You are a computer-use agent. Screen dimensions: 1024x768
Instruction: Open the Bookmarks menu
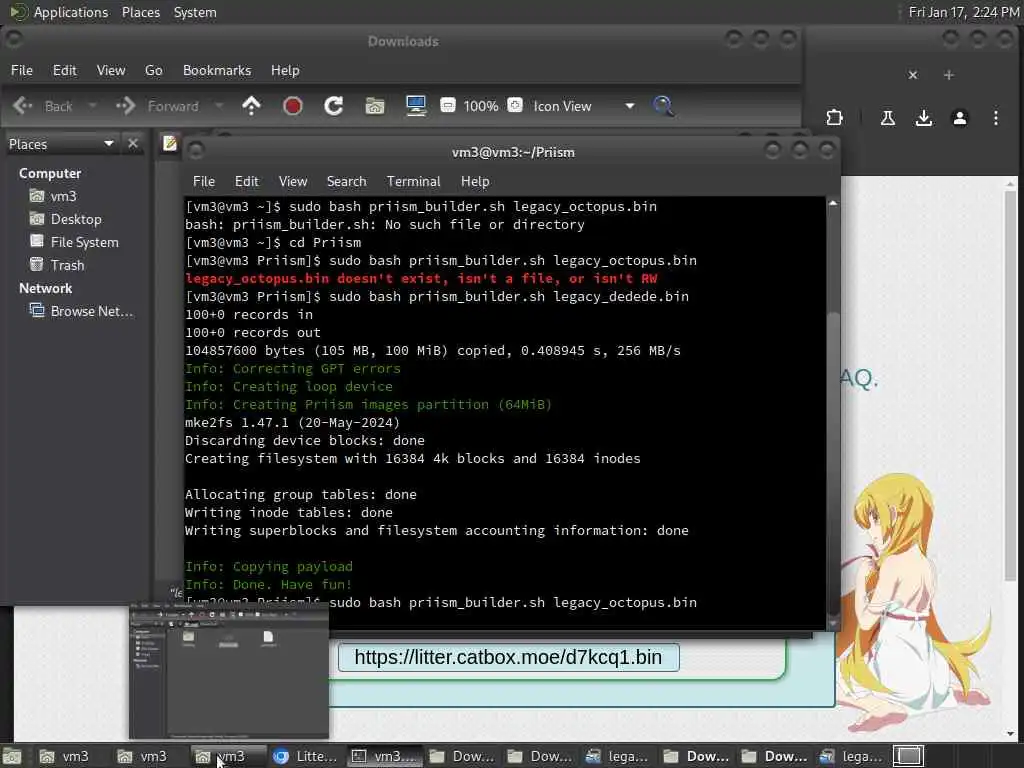(217, 71)
